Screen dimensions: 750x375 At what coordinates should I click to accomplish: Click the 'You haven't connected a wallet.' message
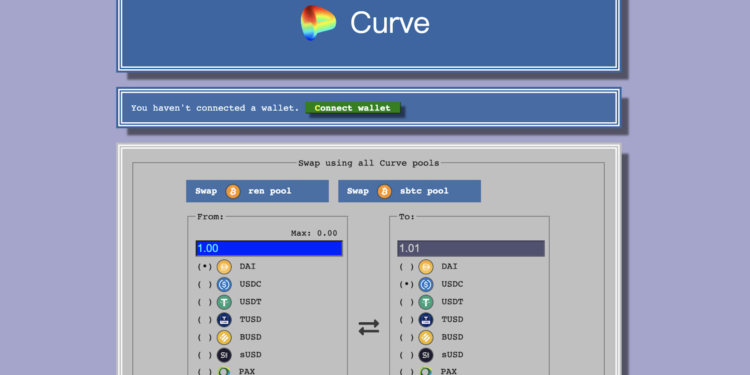[x=215, y=108]
